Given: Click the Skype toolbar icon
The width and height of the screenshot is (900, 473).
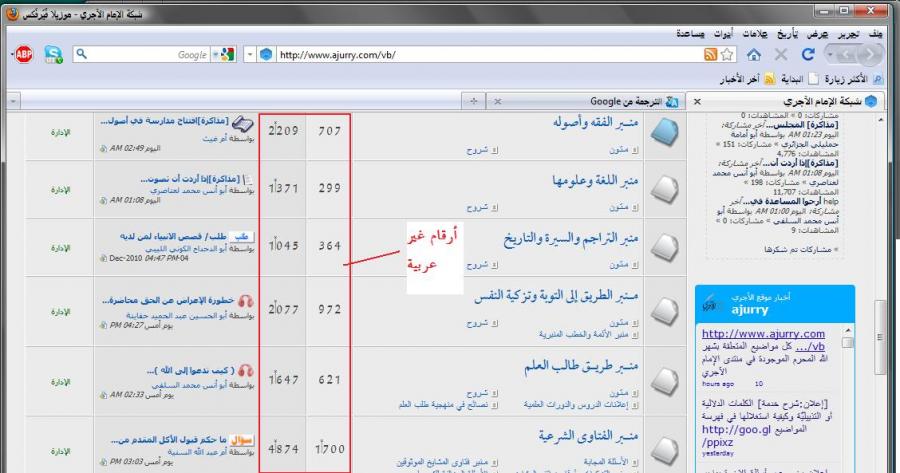Looking at the screenshot, I should pyautogui.click(x=52, y=55).
